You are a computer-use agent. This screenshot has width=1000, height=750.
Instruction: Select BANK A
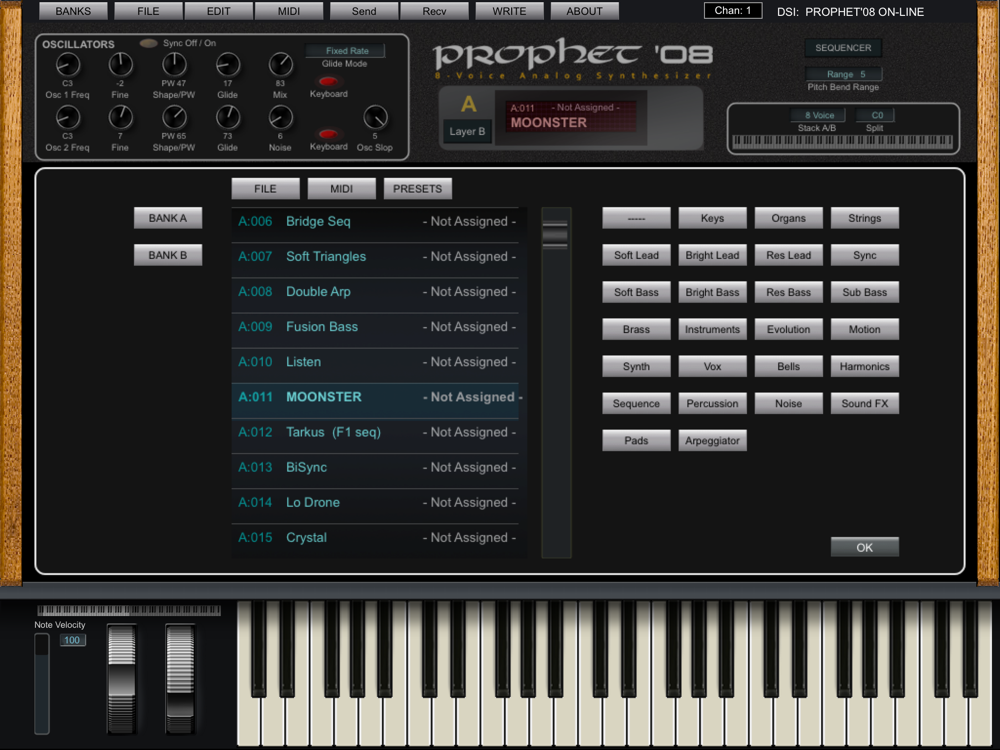pyautogui.click(x=168, y=218)
